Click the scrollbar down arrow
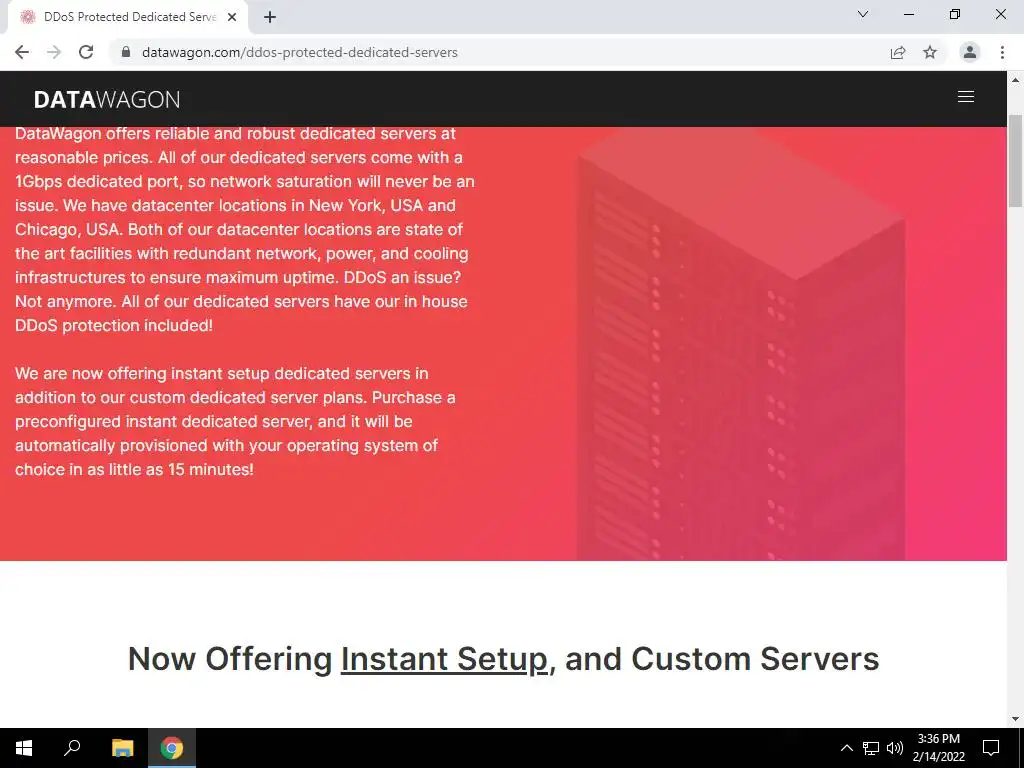The width and height of the screenshot is (1024, 768). [1016, 719]
